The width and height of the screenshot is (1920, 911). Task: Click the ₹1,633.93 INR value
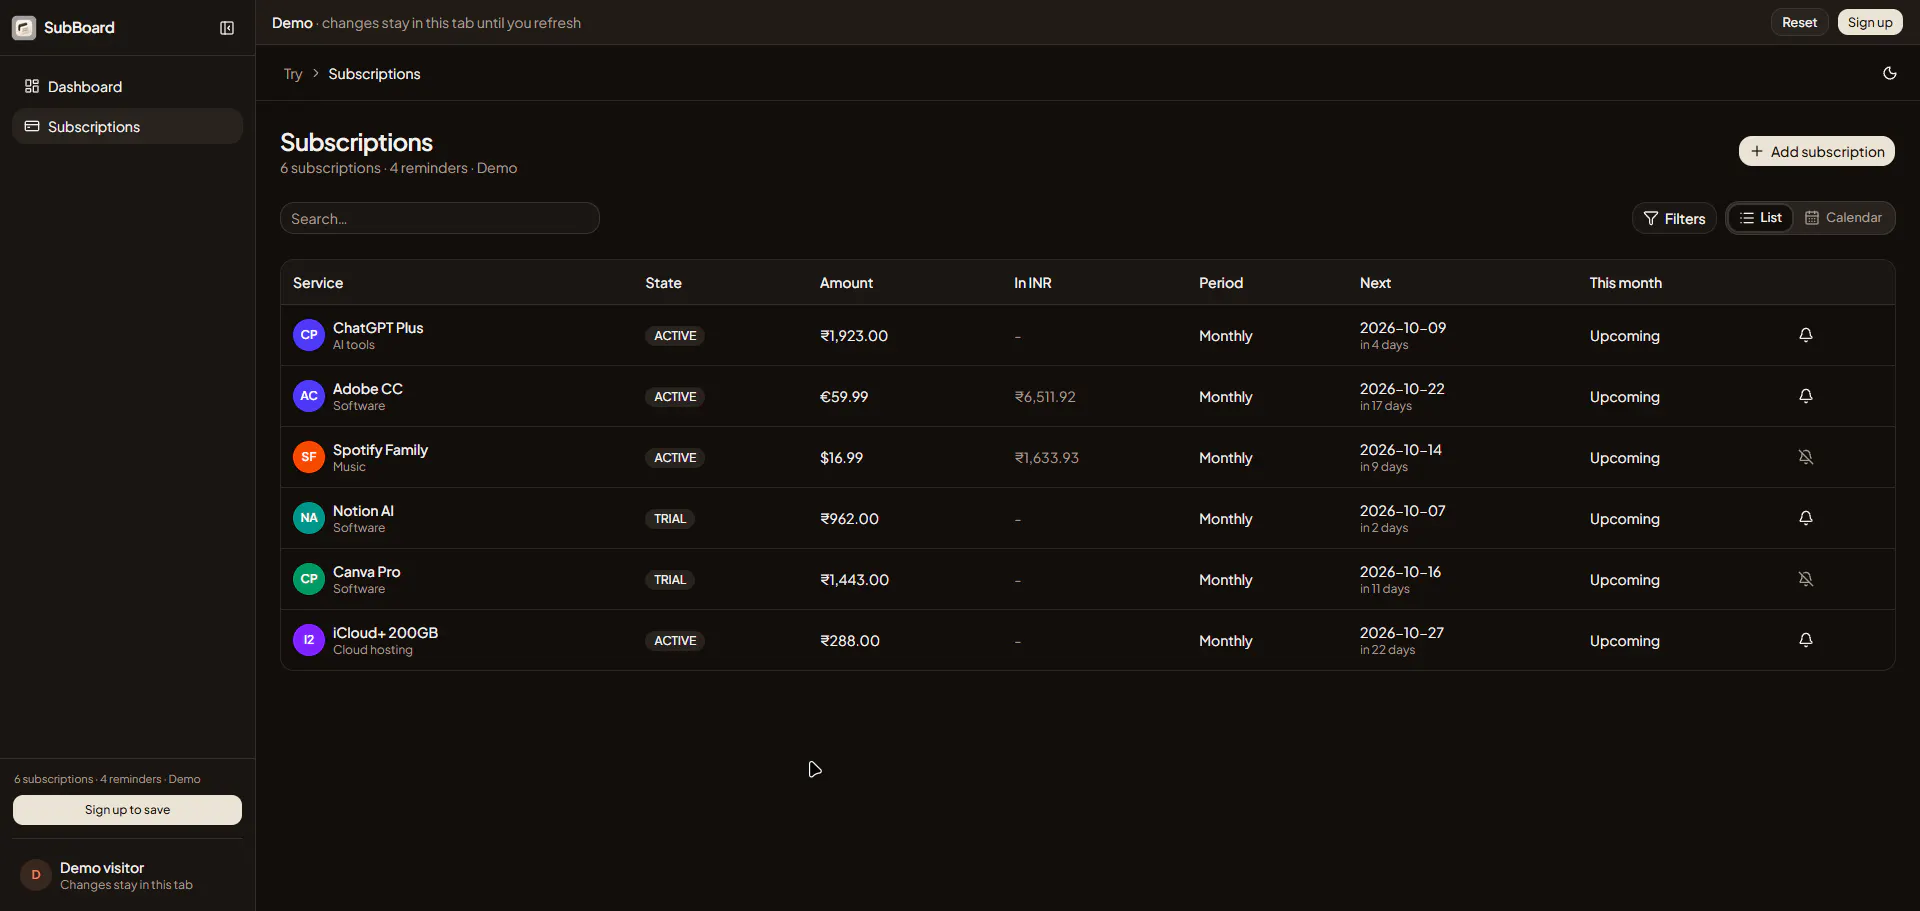coord(1046,458)
